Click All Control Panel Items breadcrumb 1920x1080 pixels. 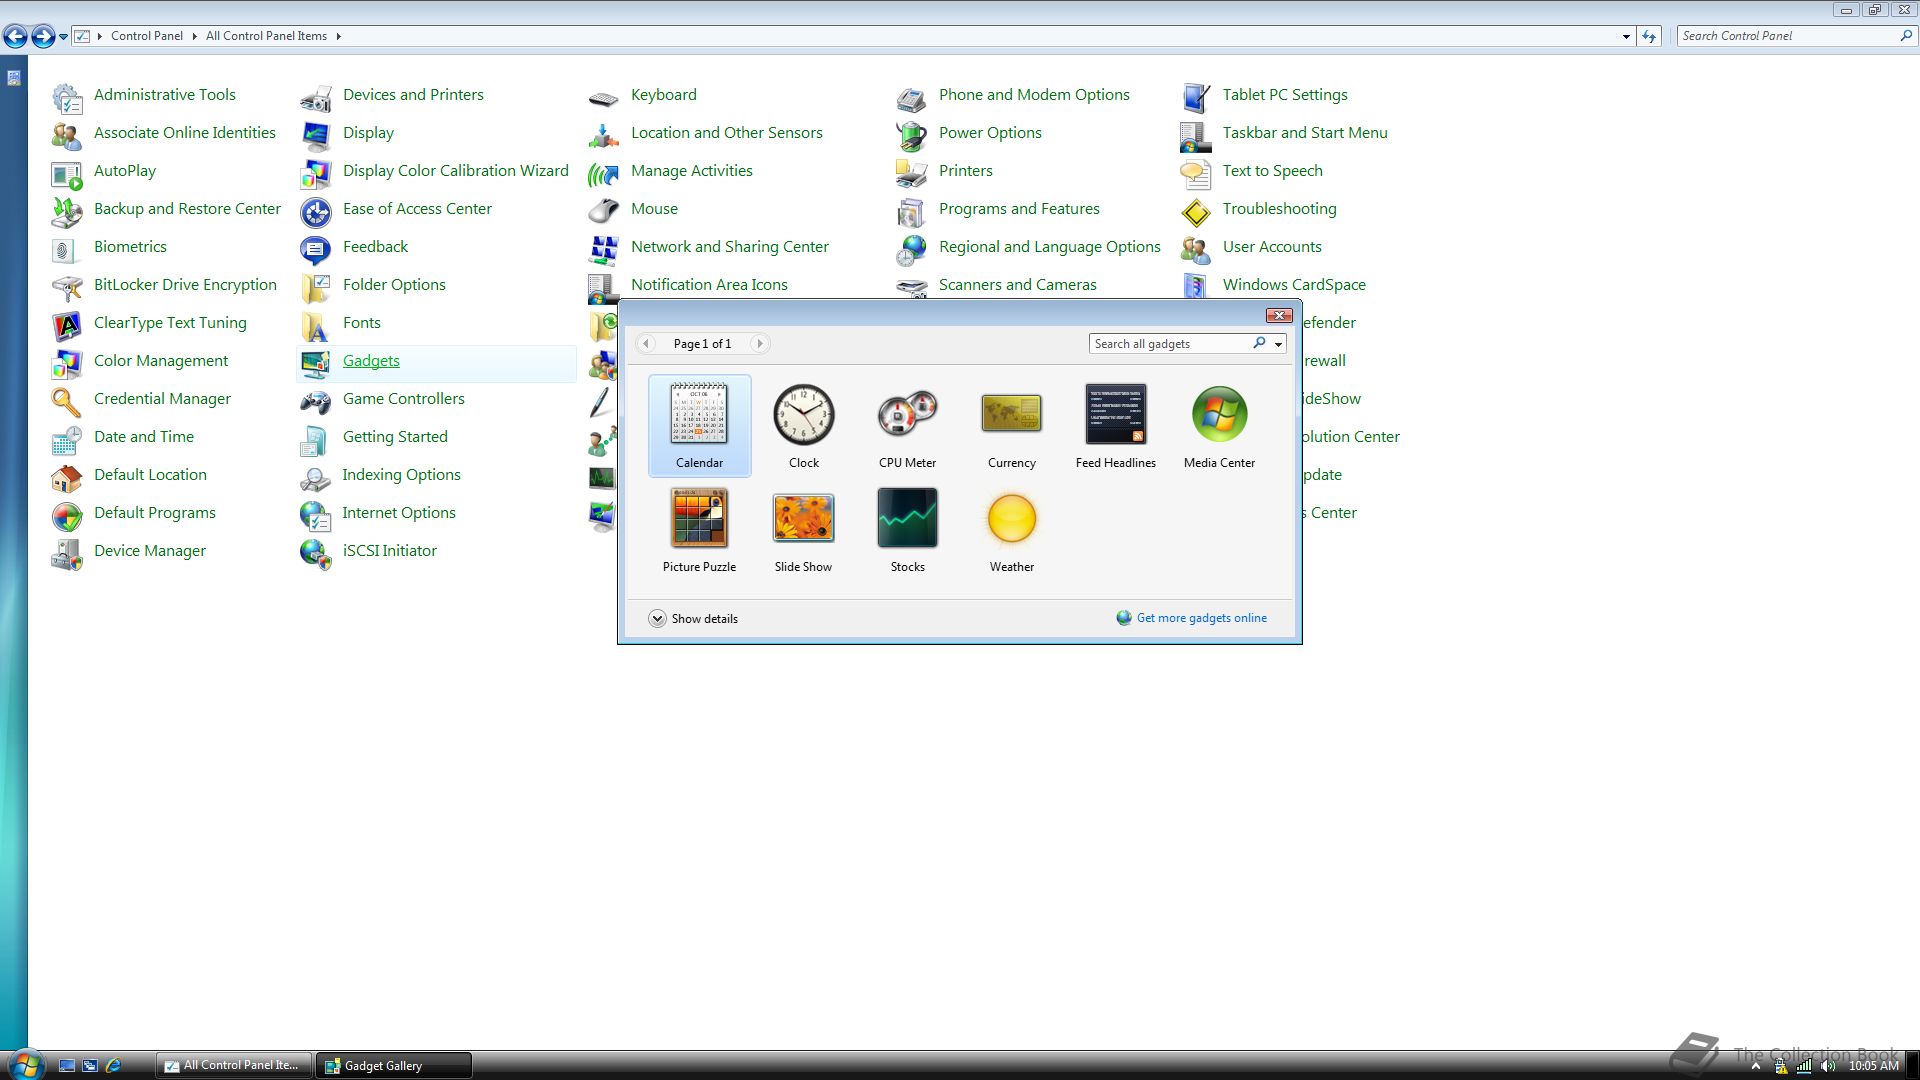pyautogui.click(x=266, y=36)
